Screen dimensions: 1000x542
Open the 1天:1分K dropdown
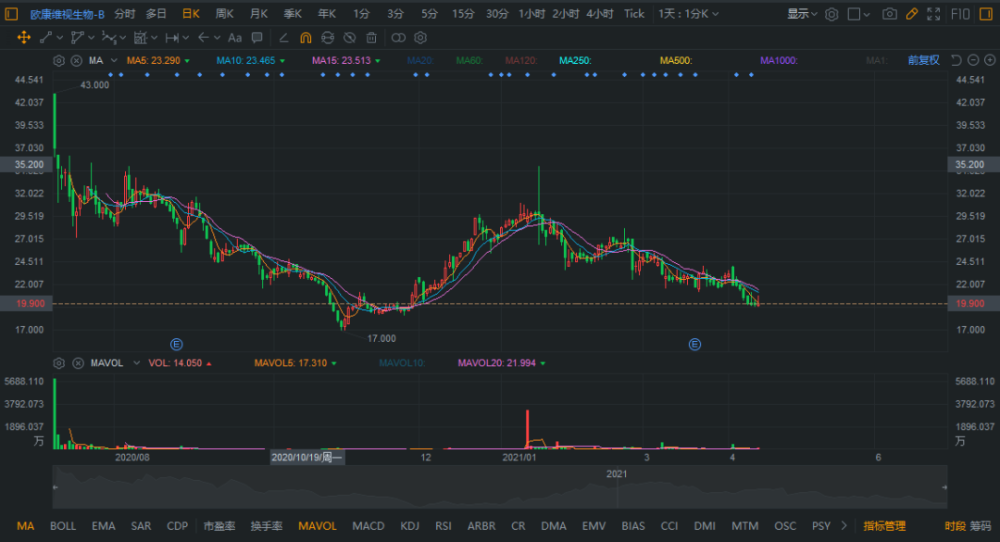click(x=688, y=13)
